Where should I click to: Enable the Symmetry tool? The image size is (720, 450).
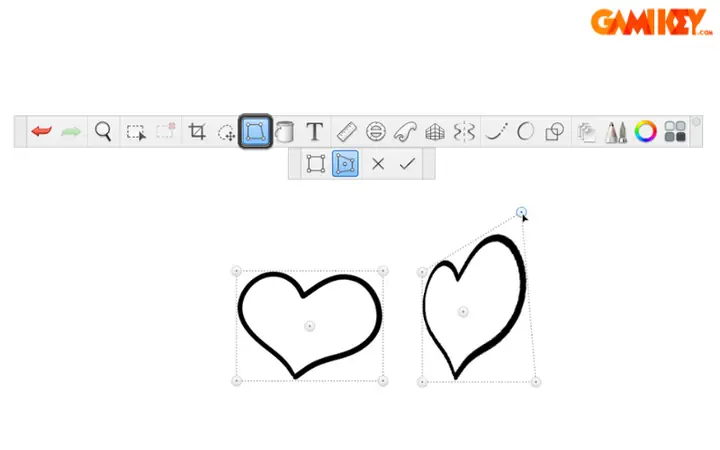(x=464, y=132)
